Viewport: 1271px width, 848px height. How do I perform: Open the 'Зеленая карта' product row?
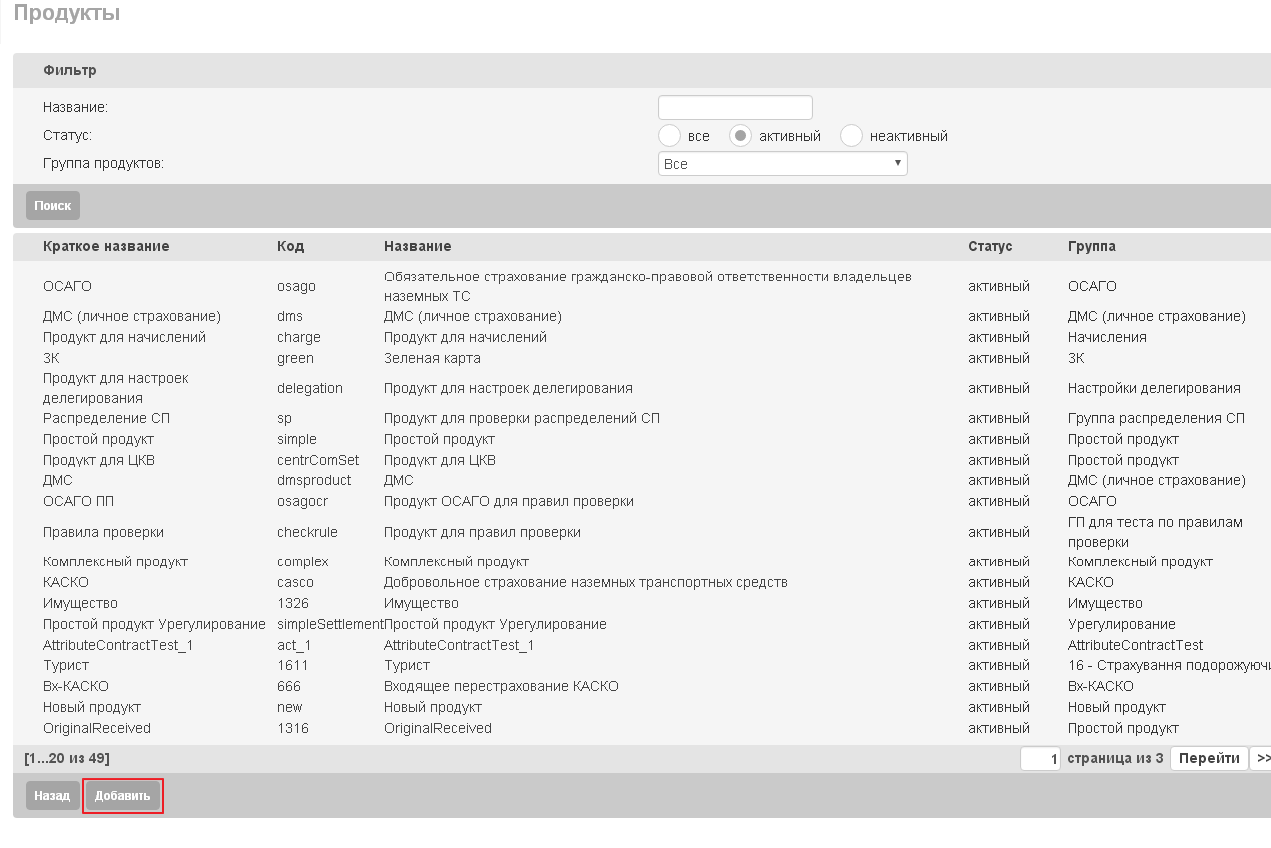click(x=642, y=358)
